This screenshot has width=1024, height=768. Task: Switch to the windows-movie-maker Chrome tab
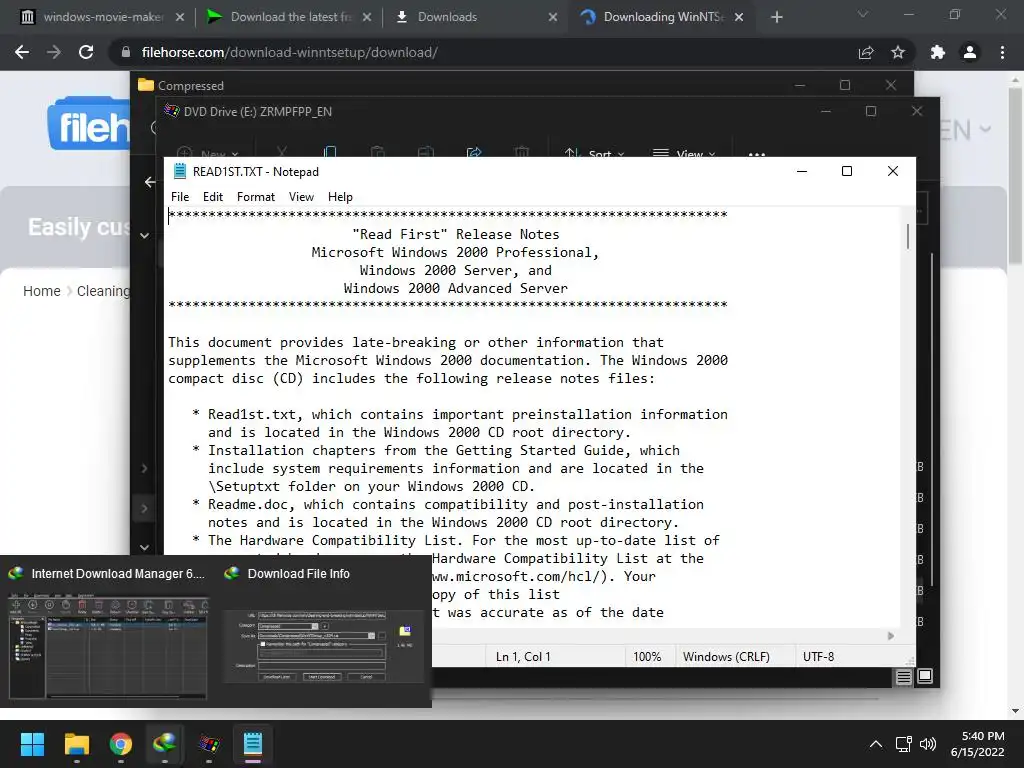pyautogui.click(x=103, y=17)
